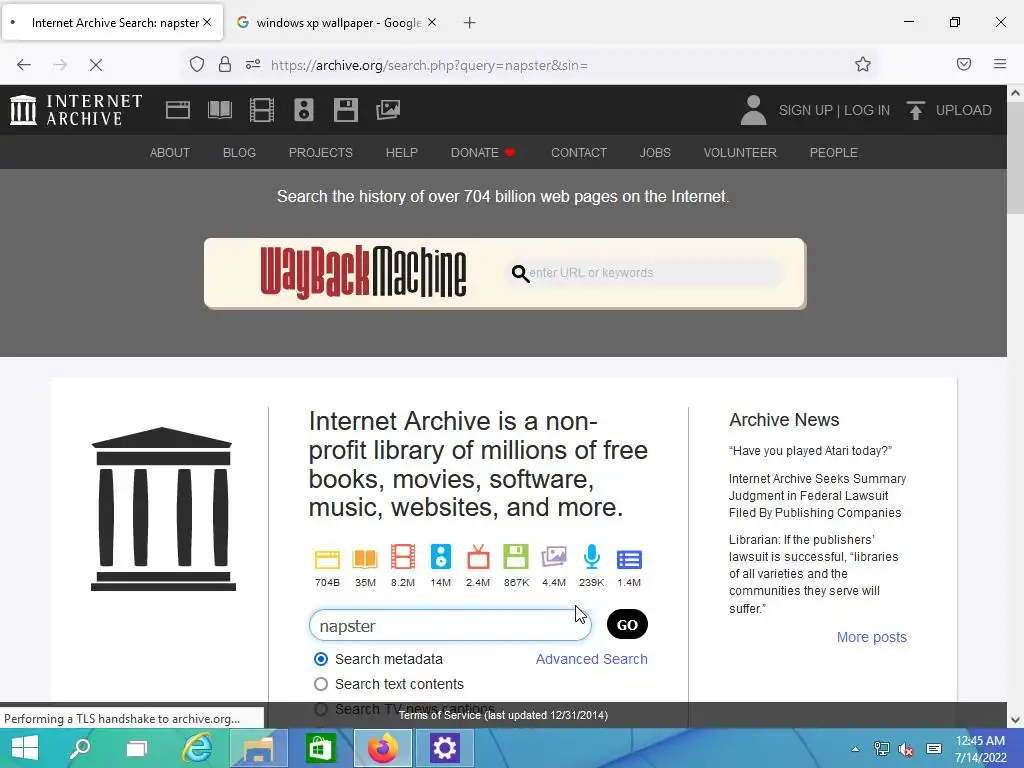Open the JOBS menu item
Viewport: 1024px width, 768px height.
[x=655, y=152]
